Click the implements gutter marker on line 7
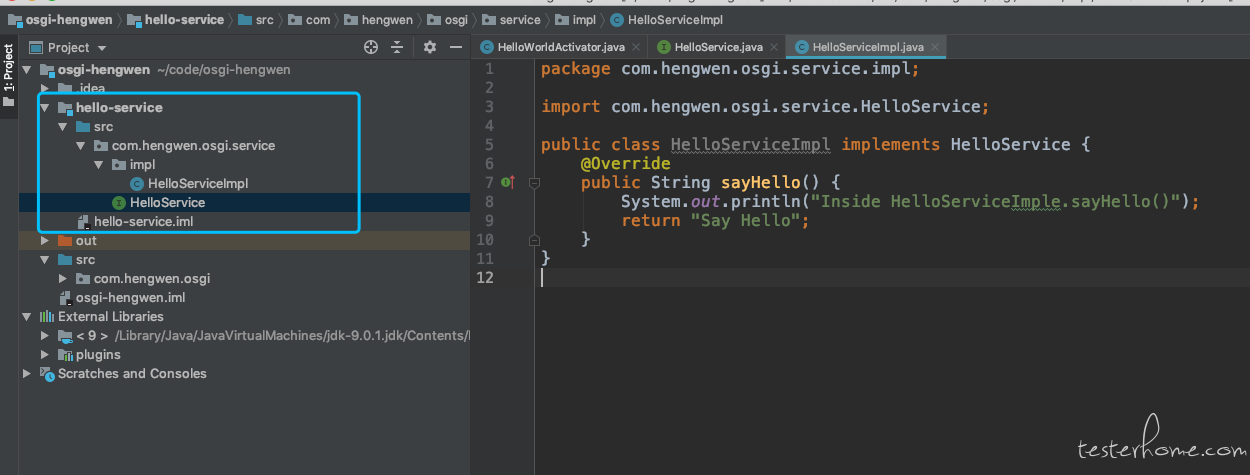 click(508, 182)
